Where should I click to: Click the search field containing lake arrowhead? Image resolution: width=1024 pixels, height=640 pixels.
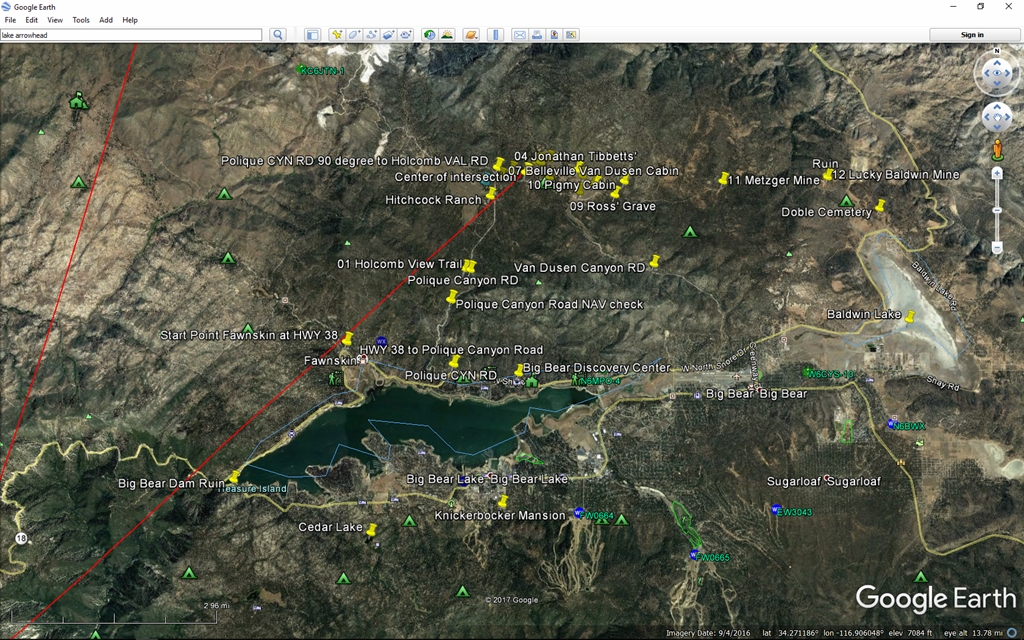pos(131,35)
